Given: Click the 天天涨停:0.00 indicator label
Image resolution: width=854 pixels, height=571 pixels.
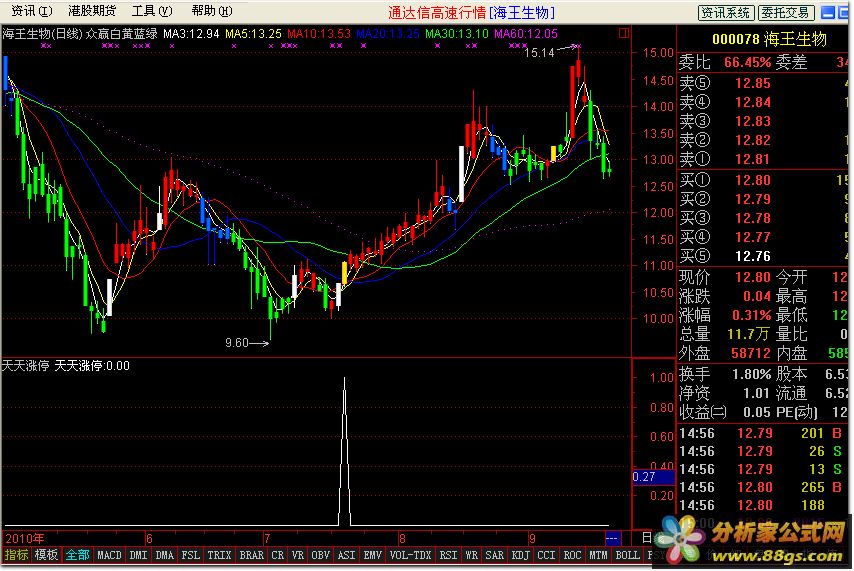Looking at the screenshot, I should click(92, 366).
